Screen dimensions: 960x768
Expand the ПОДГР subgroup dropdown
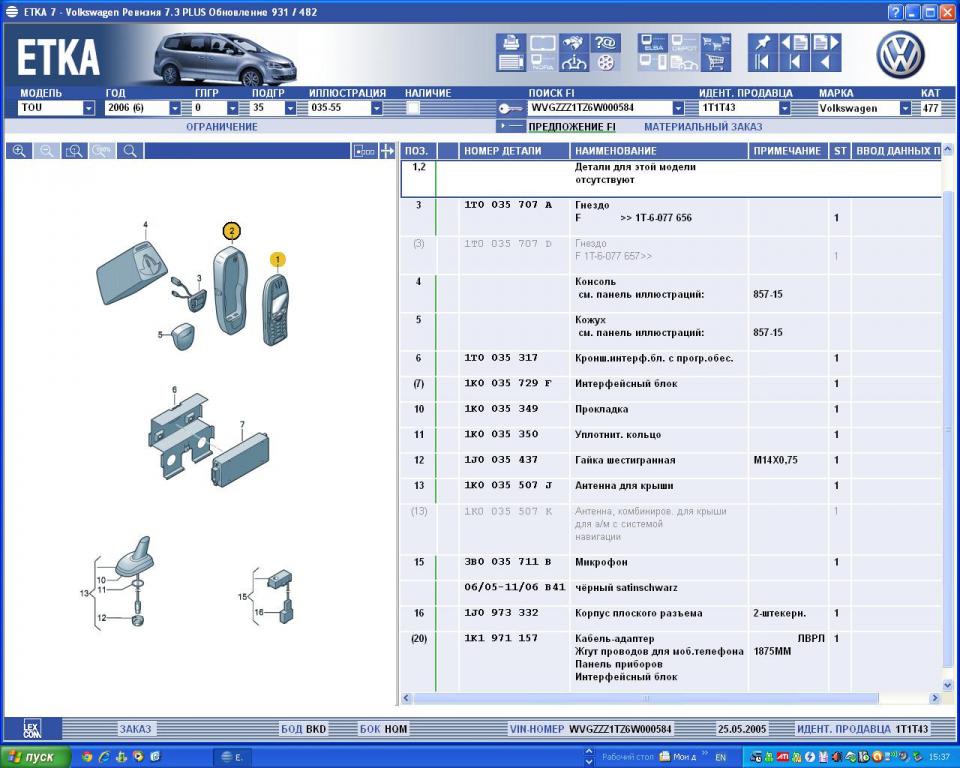tap(290, 108)
